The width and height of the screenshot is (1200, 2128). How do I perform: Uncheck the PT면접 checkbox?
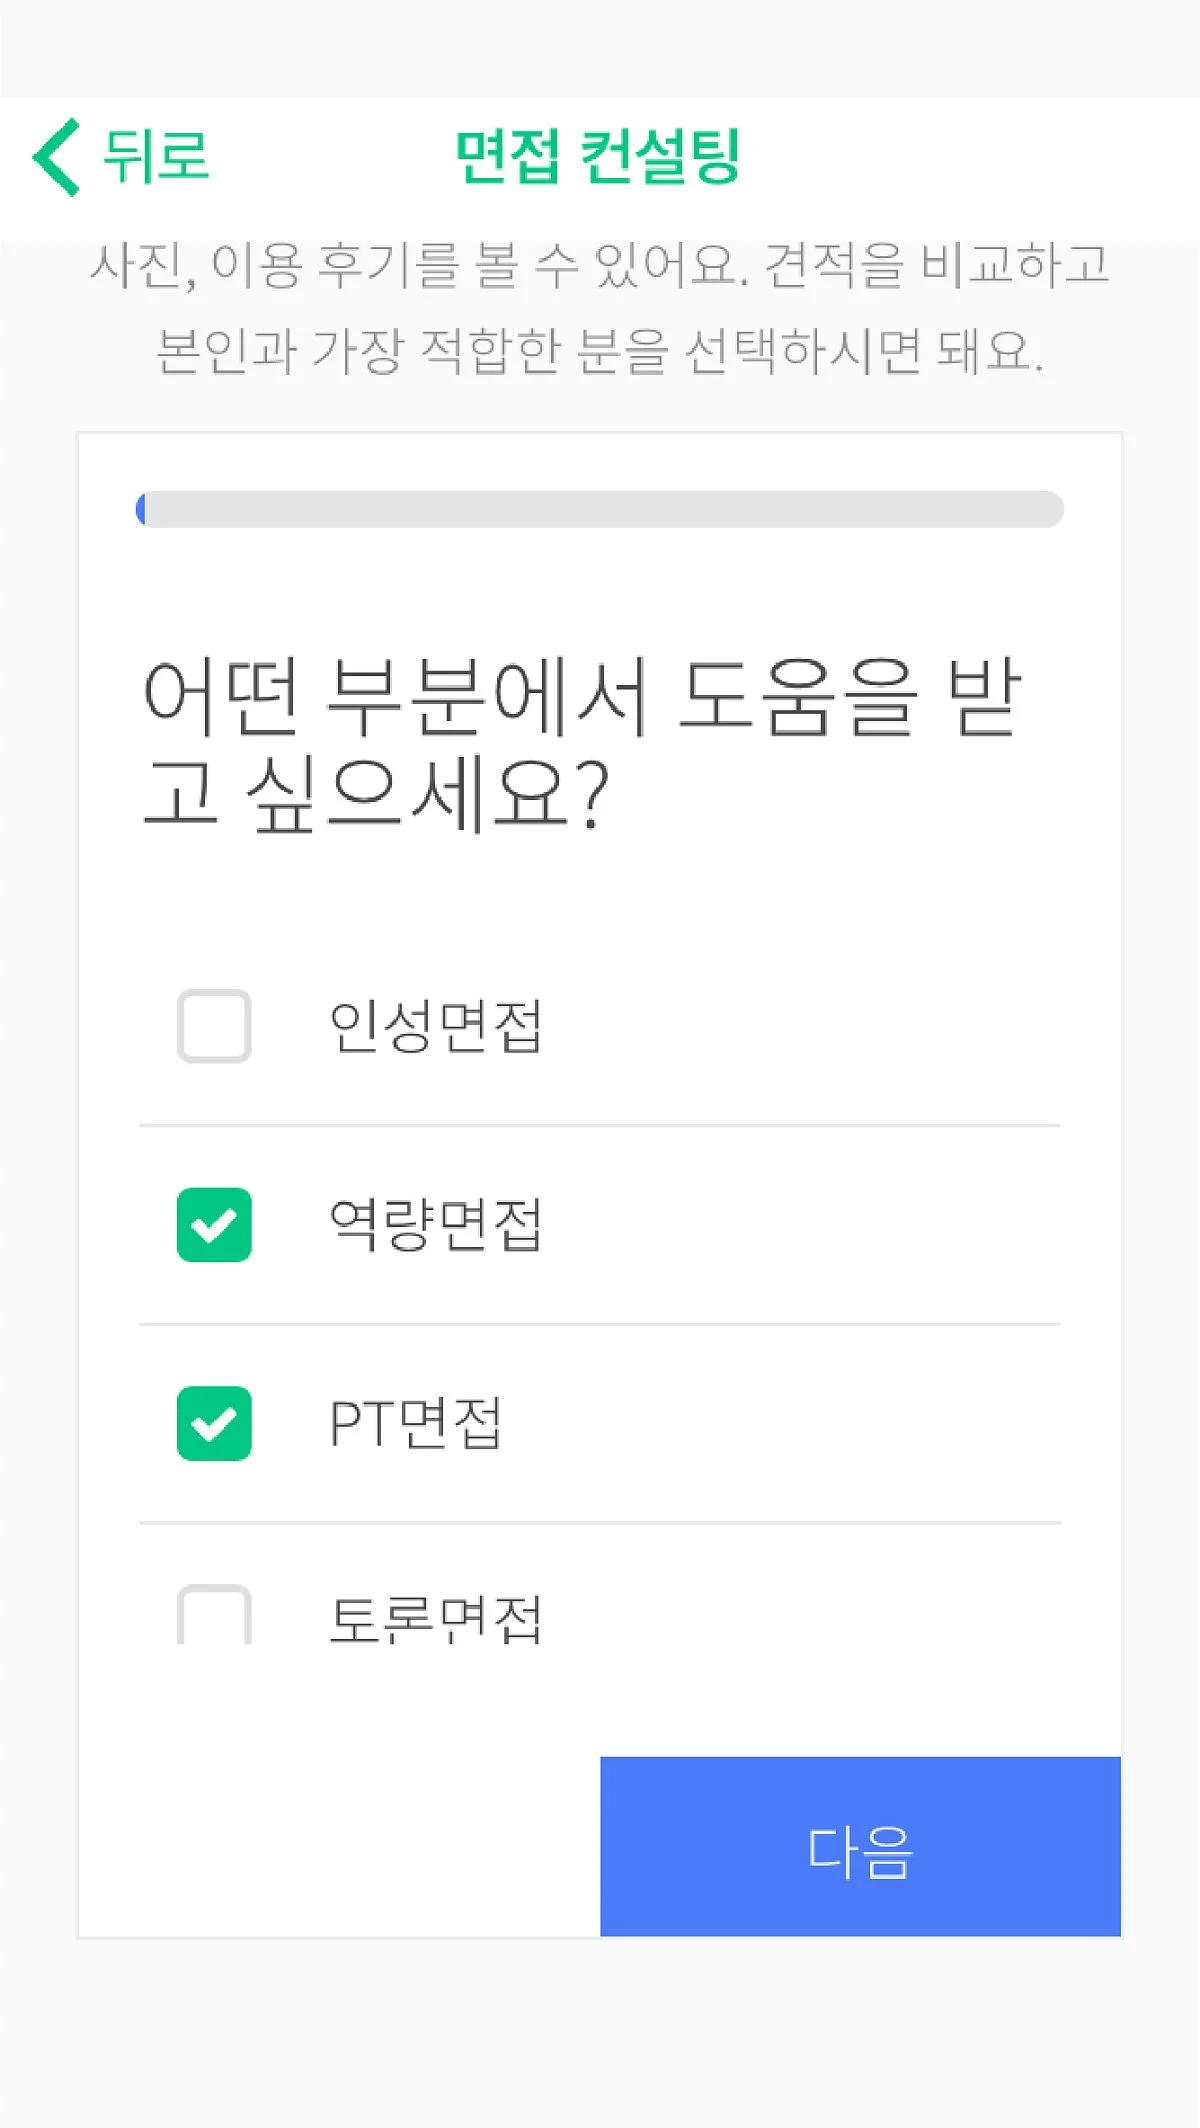pos(214,1423)
